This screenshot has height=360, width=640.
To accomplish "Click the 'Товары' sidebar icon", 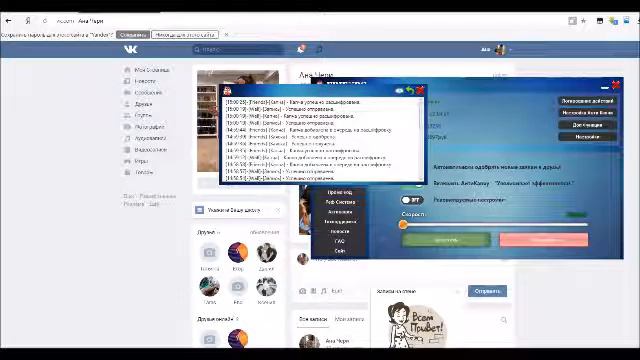I will pos(127,173).
